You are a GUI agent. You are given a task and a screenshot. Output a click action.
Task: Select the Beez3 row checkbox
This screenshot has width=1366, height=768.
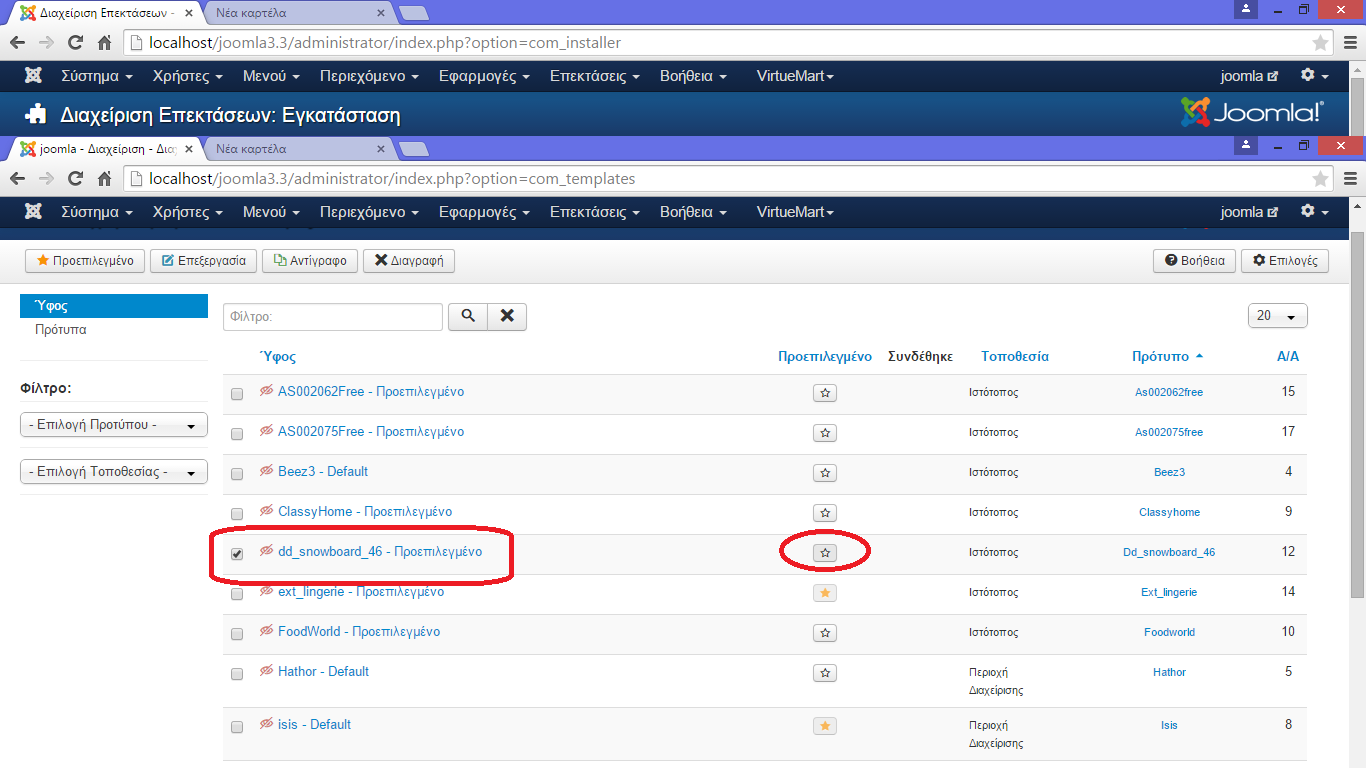click(237, 474)
